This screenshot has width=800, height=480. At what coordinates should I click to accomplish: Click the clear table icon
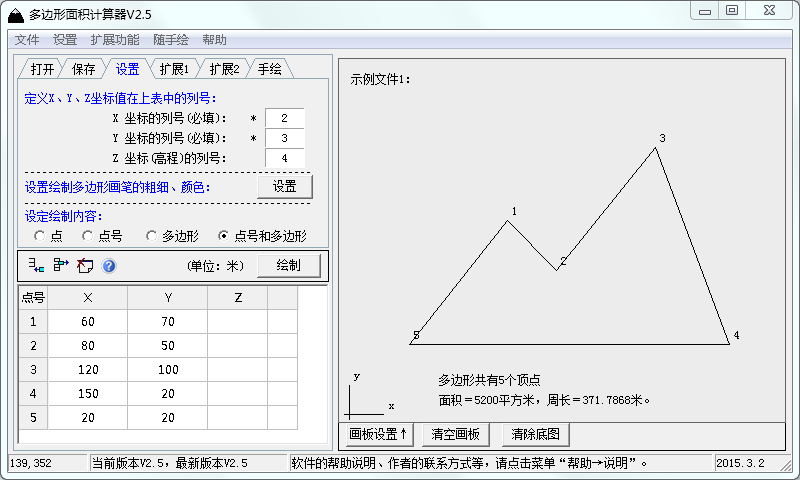85,265
